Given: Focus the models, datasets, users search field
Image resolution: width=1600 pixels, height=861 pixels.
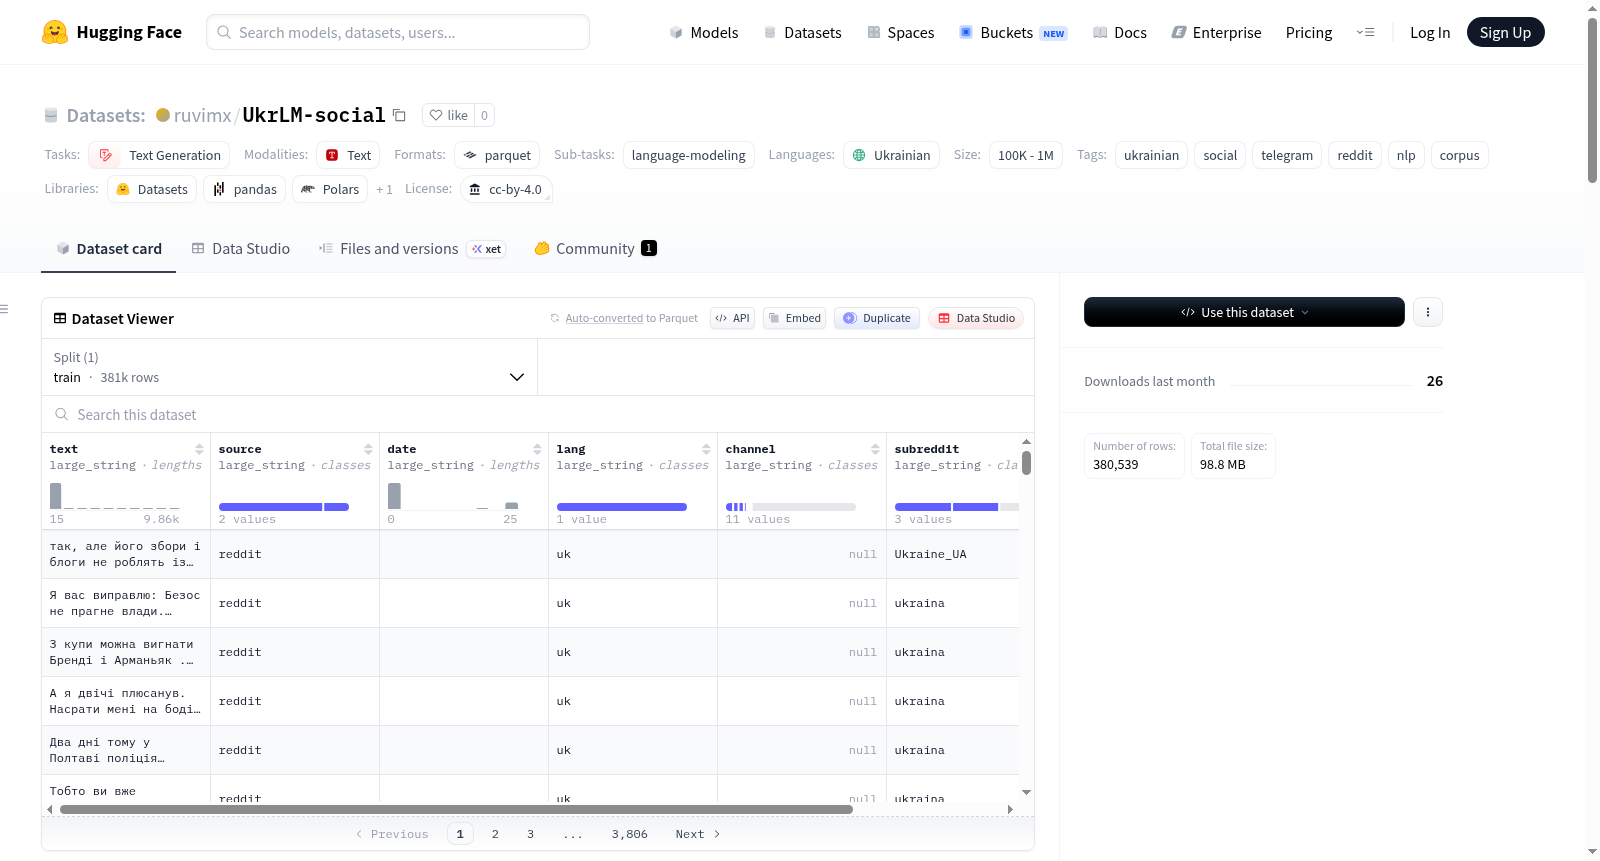Looking at the screenshot, I should click(x=398, y=32).
